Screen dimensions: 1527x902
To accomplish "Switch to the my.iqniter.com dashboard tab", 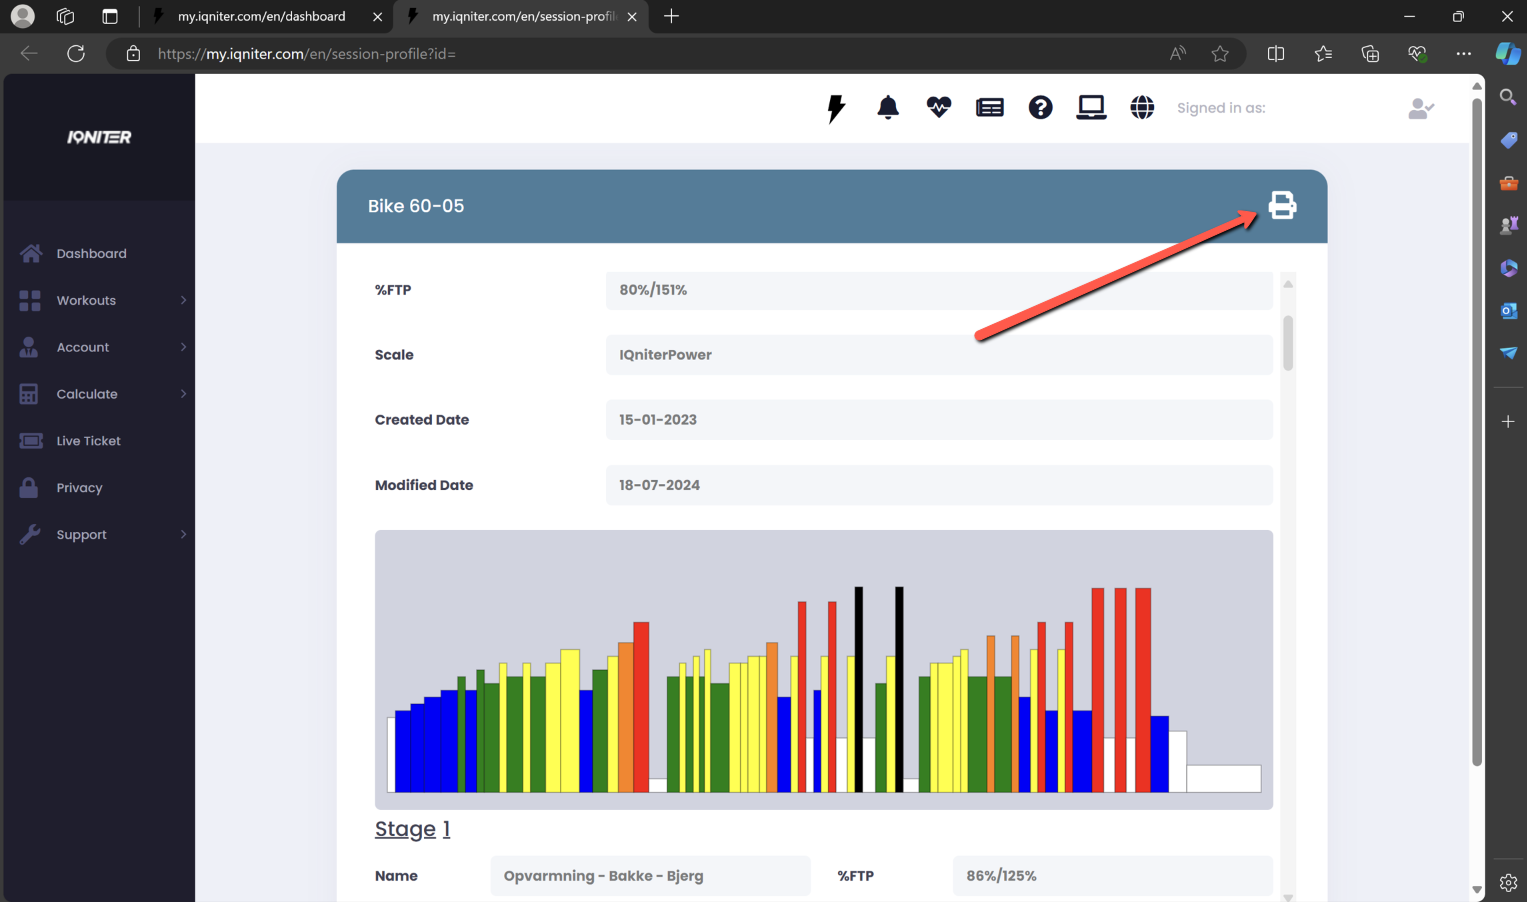I will (262, 16).
